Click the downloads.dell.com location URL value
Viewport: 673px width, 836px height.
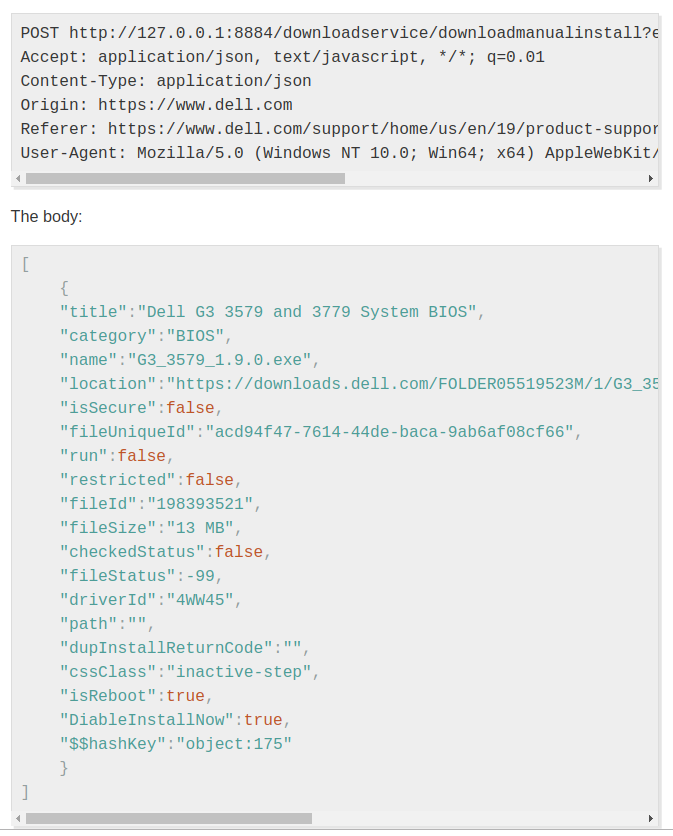point(412,384)
